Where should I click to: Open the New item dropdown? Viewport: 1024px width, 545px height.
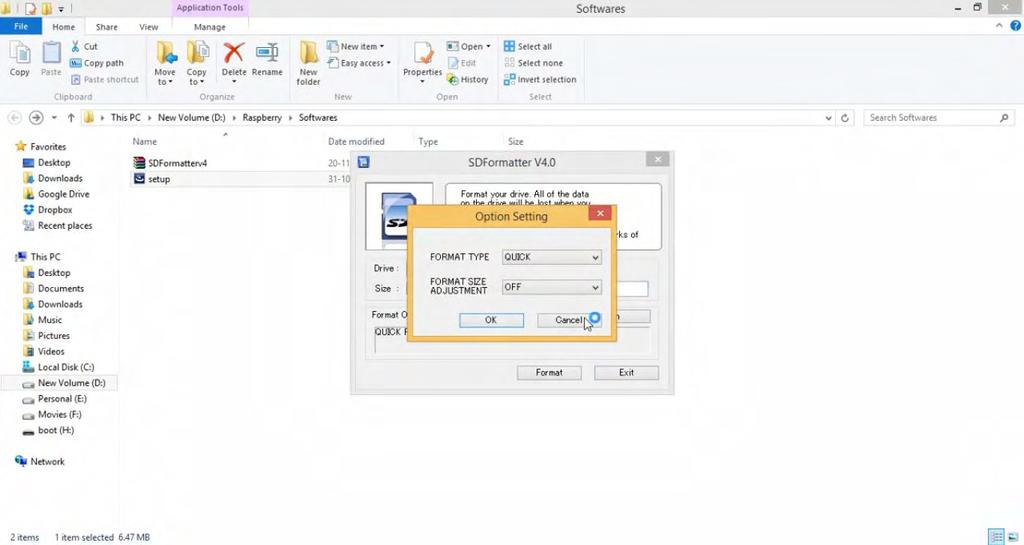tap(356, 46)
